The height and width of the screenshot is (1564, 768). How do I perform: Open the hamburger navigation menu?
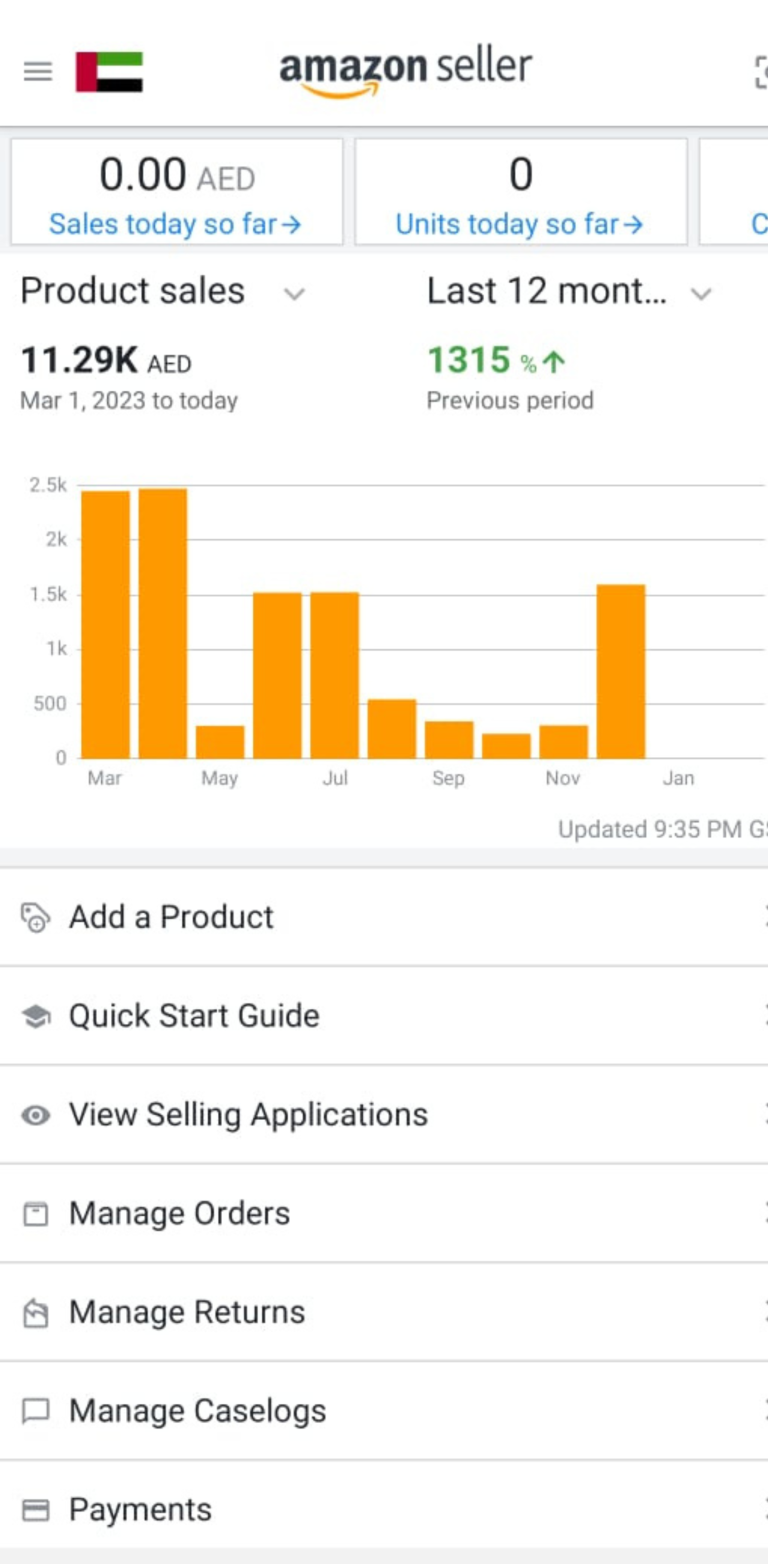tap(38, 72)
